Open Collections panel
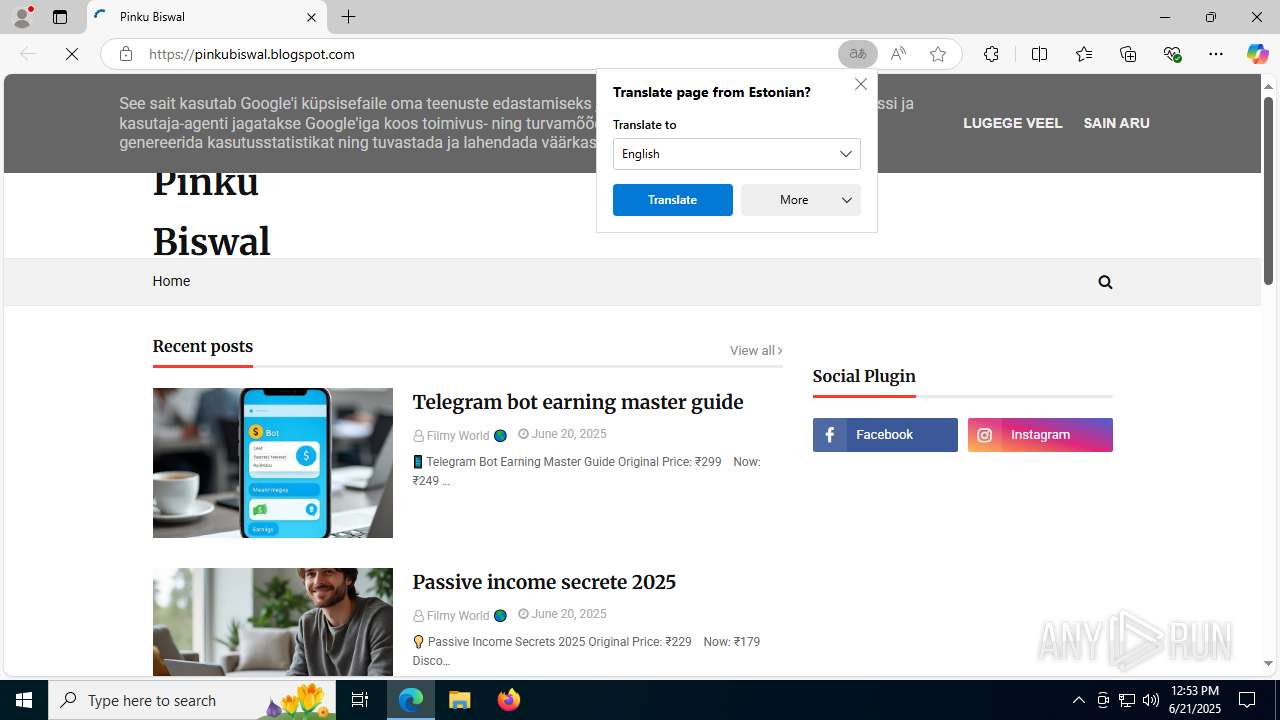Image resolution: width=1280 pixels, height=720 pixels. pos(1128,54)
